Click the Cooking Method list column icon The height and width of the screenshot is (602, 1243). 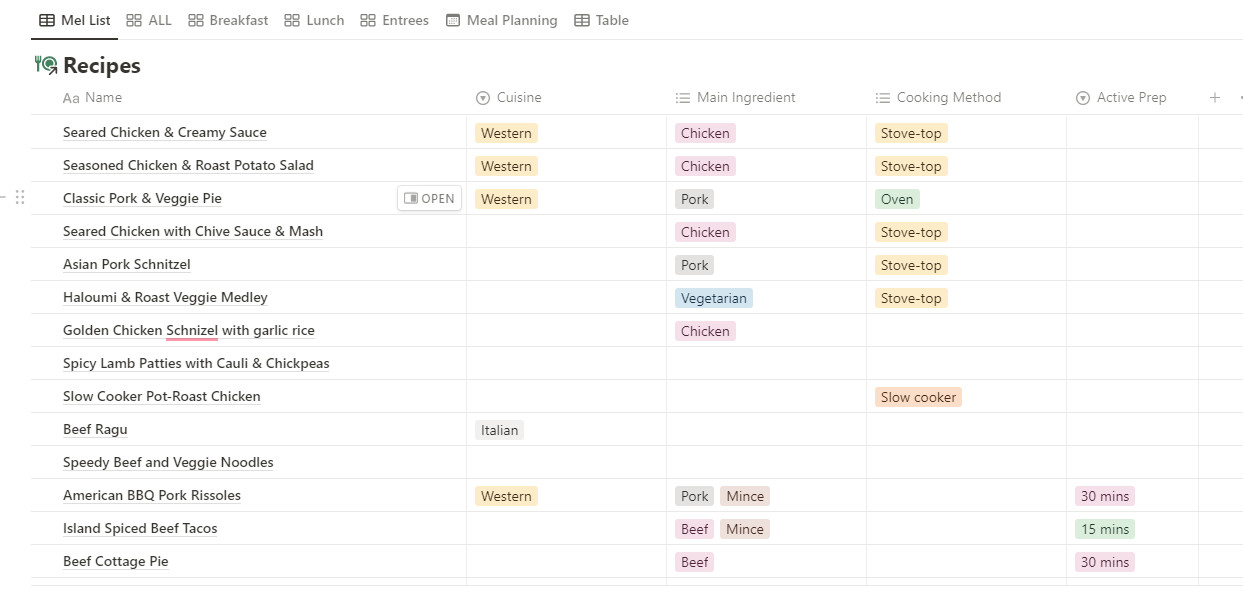tap(883, 98)
